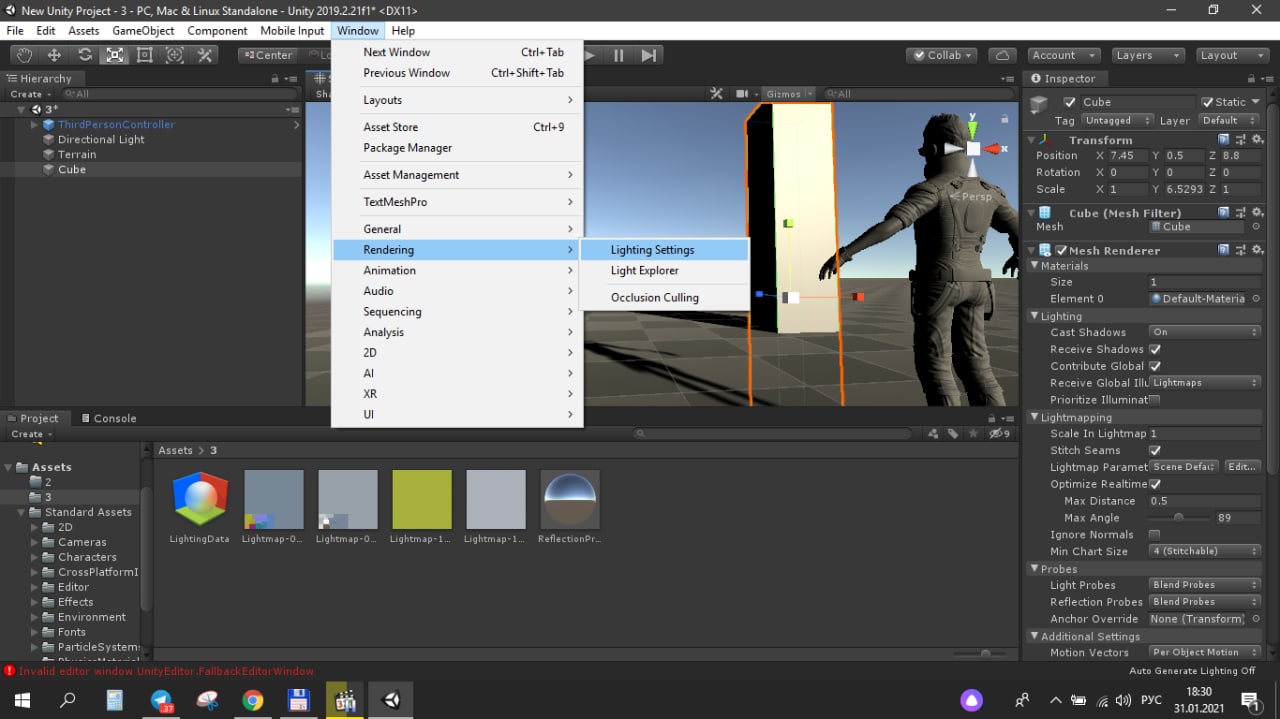Advance one frame with the Step button
The height and width of the screenshot is (719, 1280).
(x=649, y=55)
